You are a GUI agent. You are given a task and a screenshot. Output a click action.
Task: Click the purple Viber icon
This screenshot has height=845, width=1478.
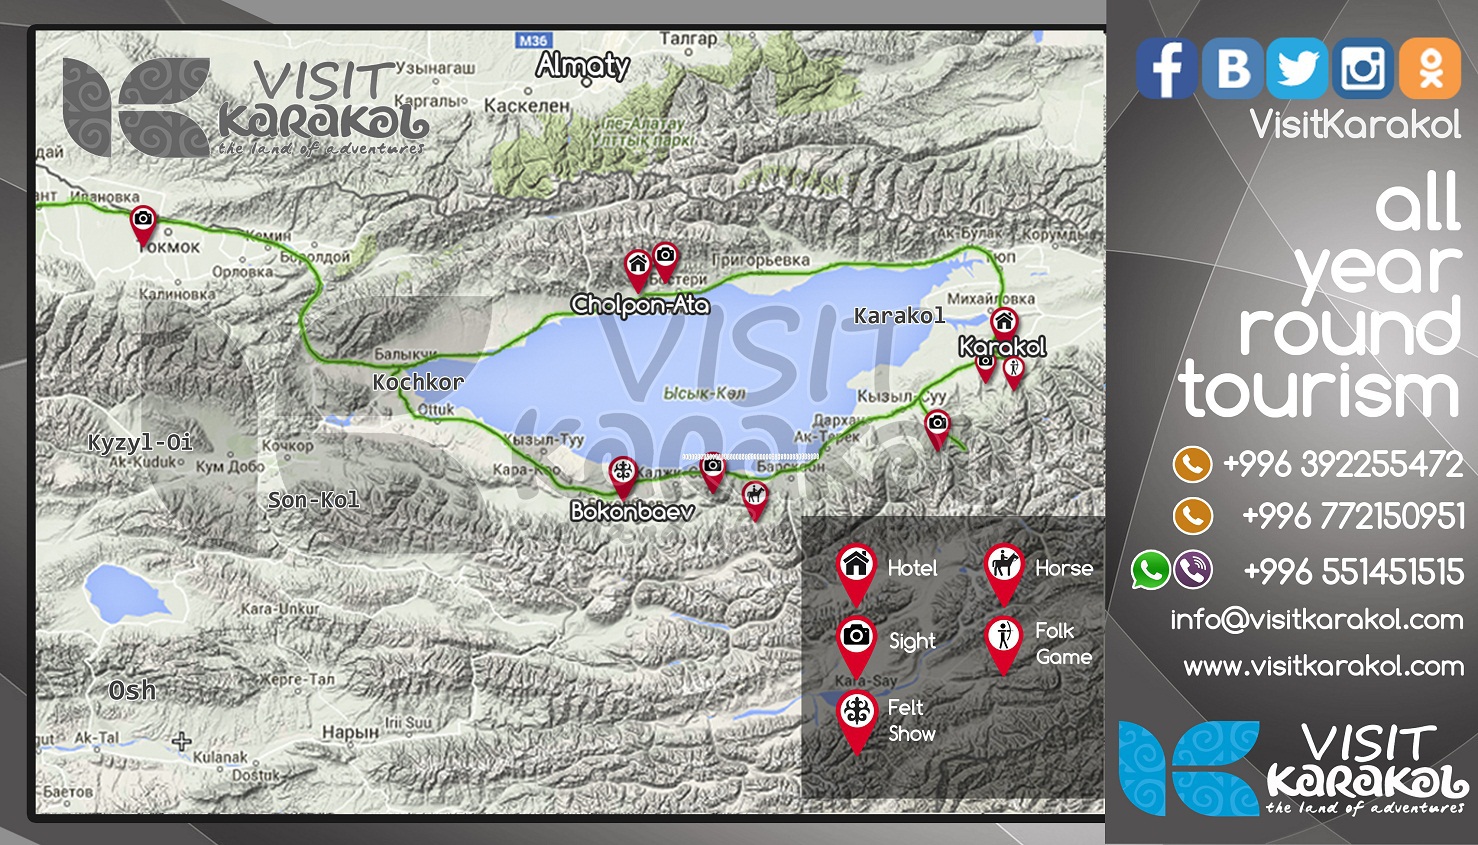click(1192, 570)
